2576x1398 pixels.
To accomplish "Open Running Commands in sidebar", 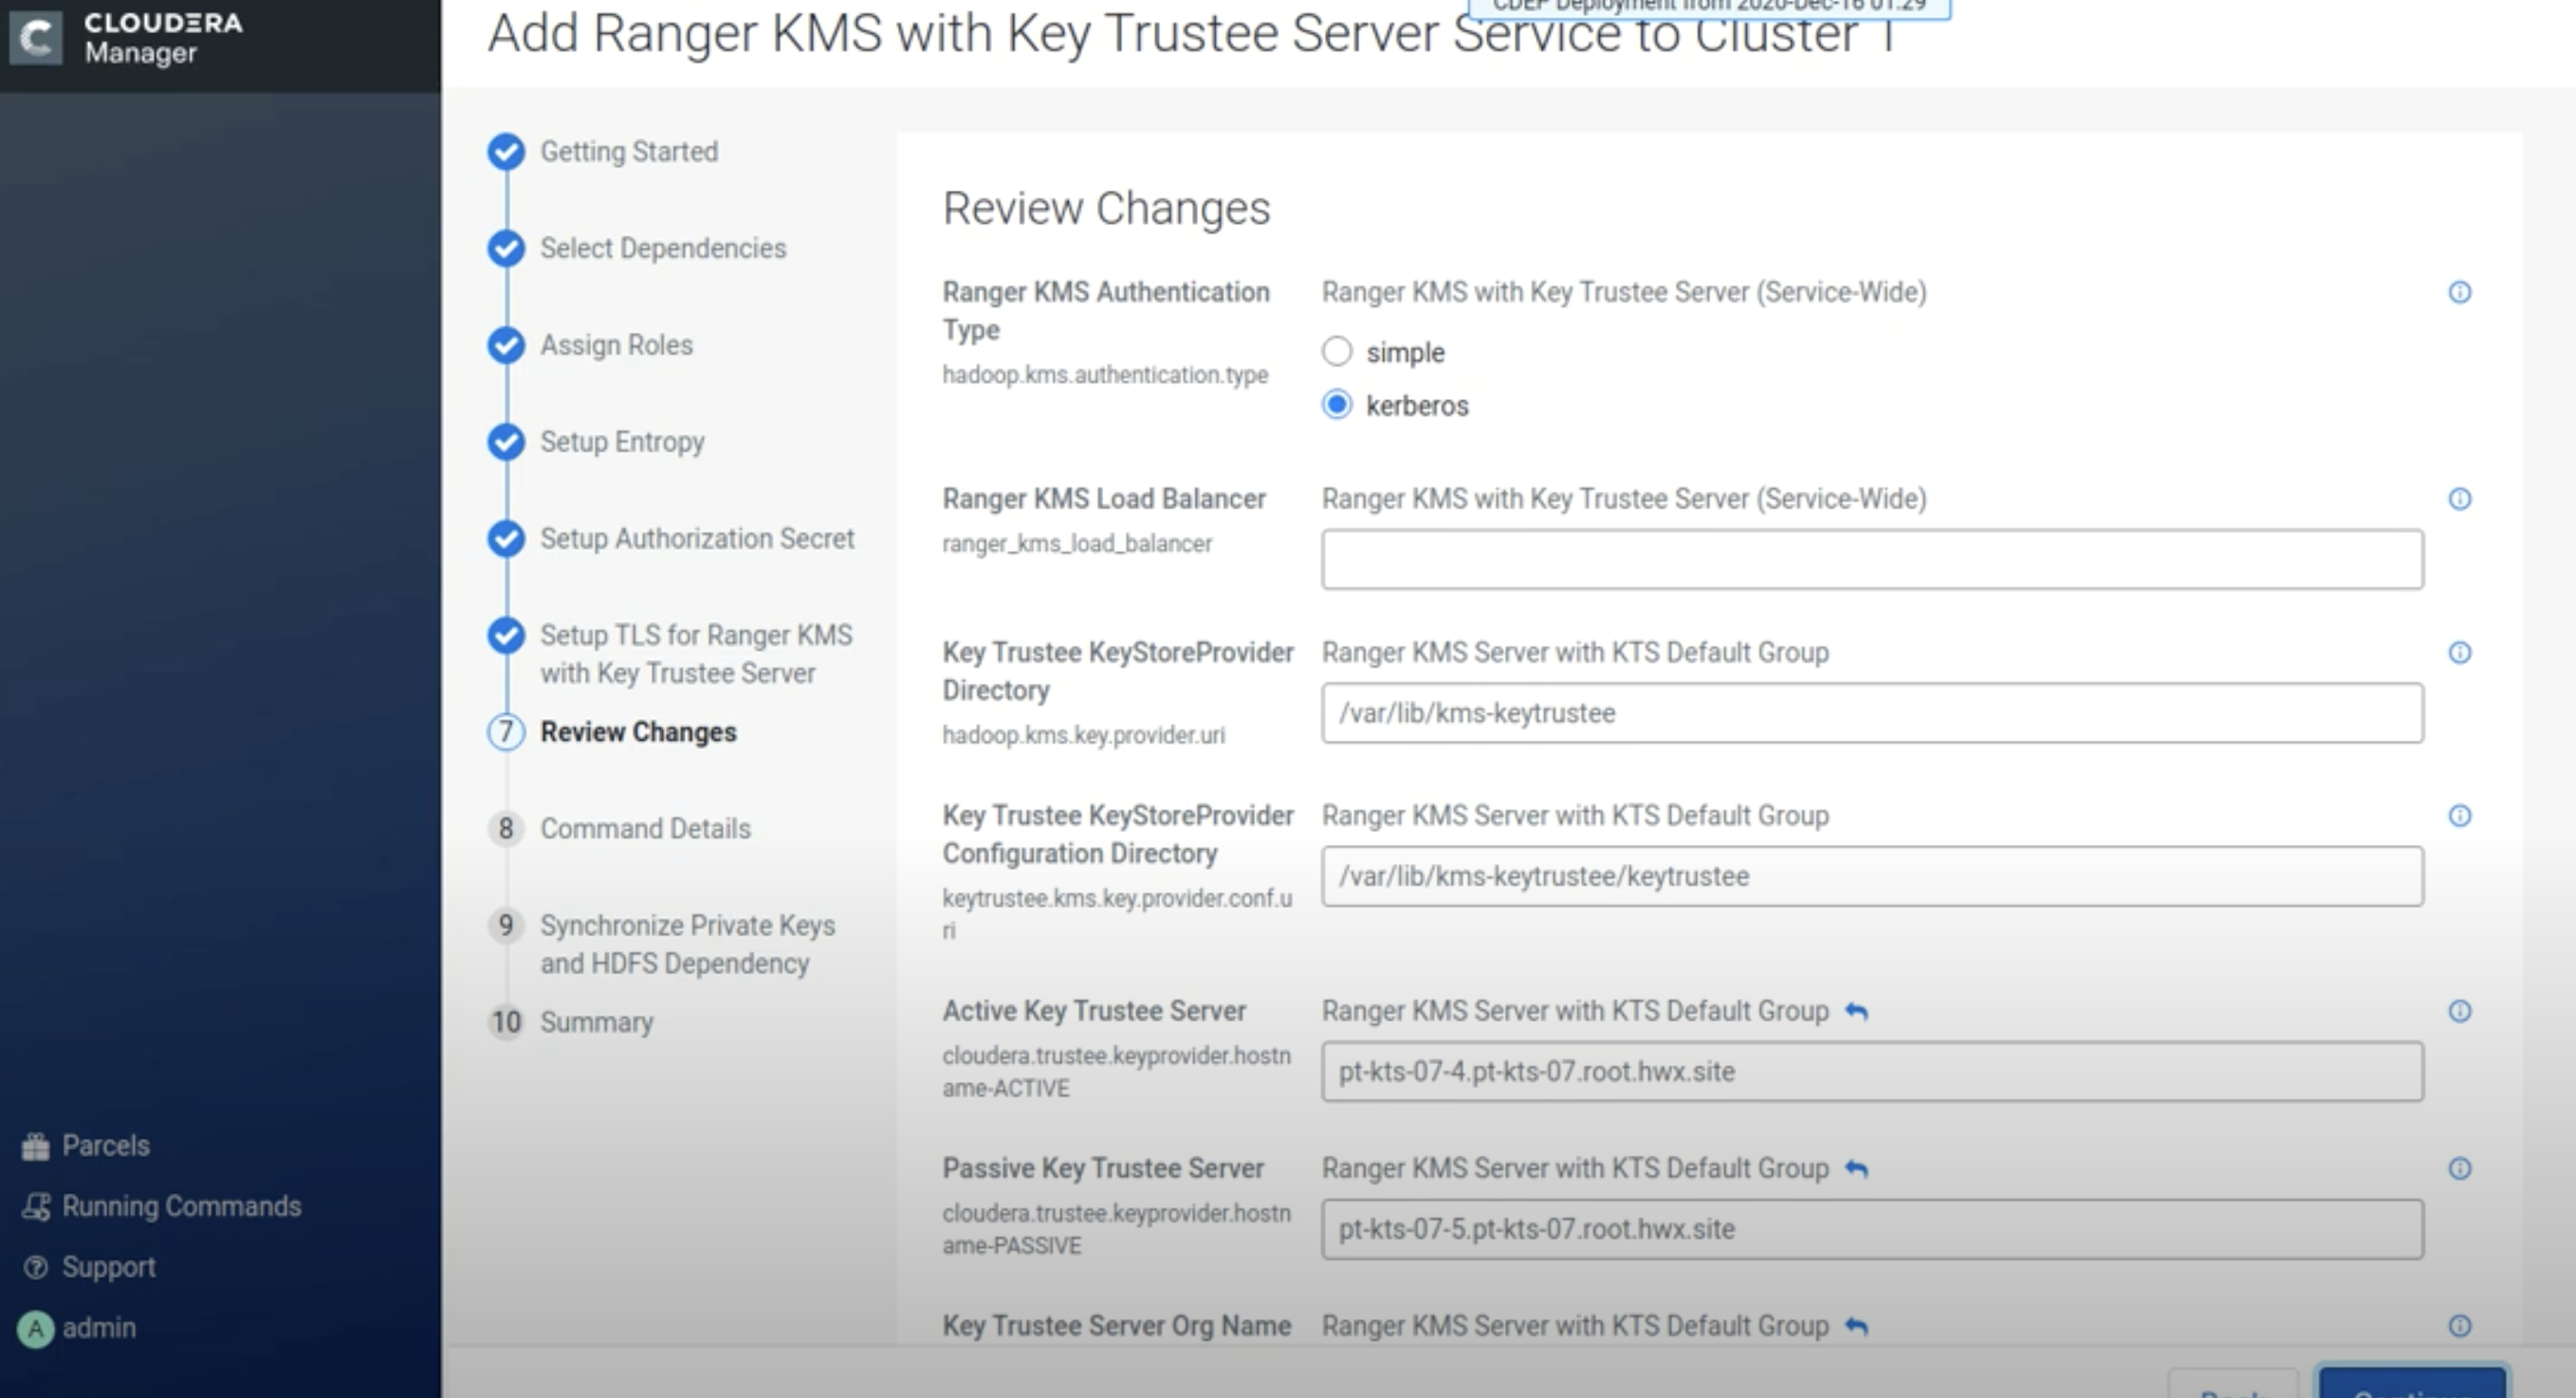I will pyautogui.click(x=161, y=1206).
